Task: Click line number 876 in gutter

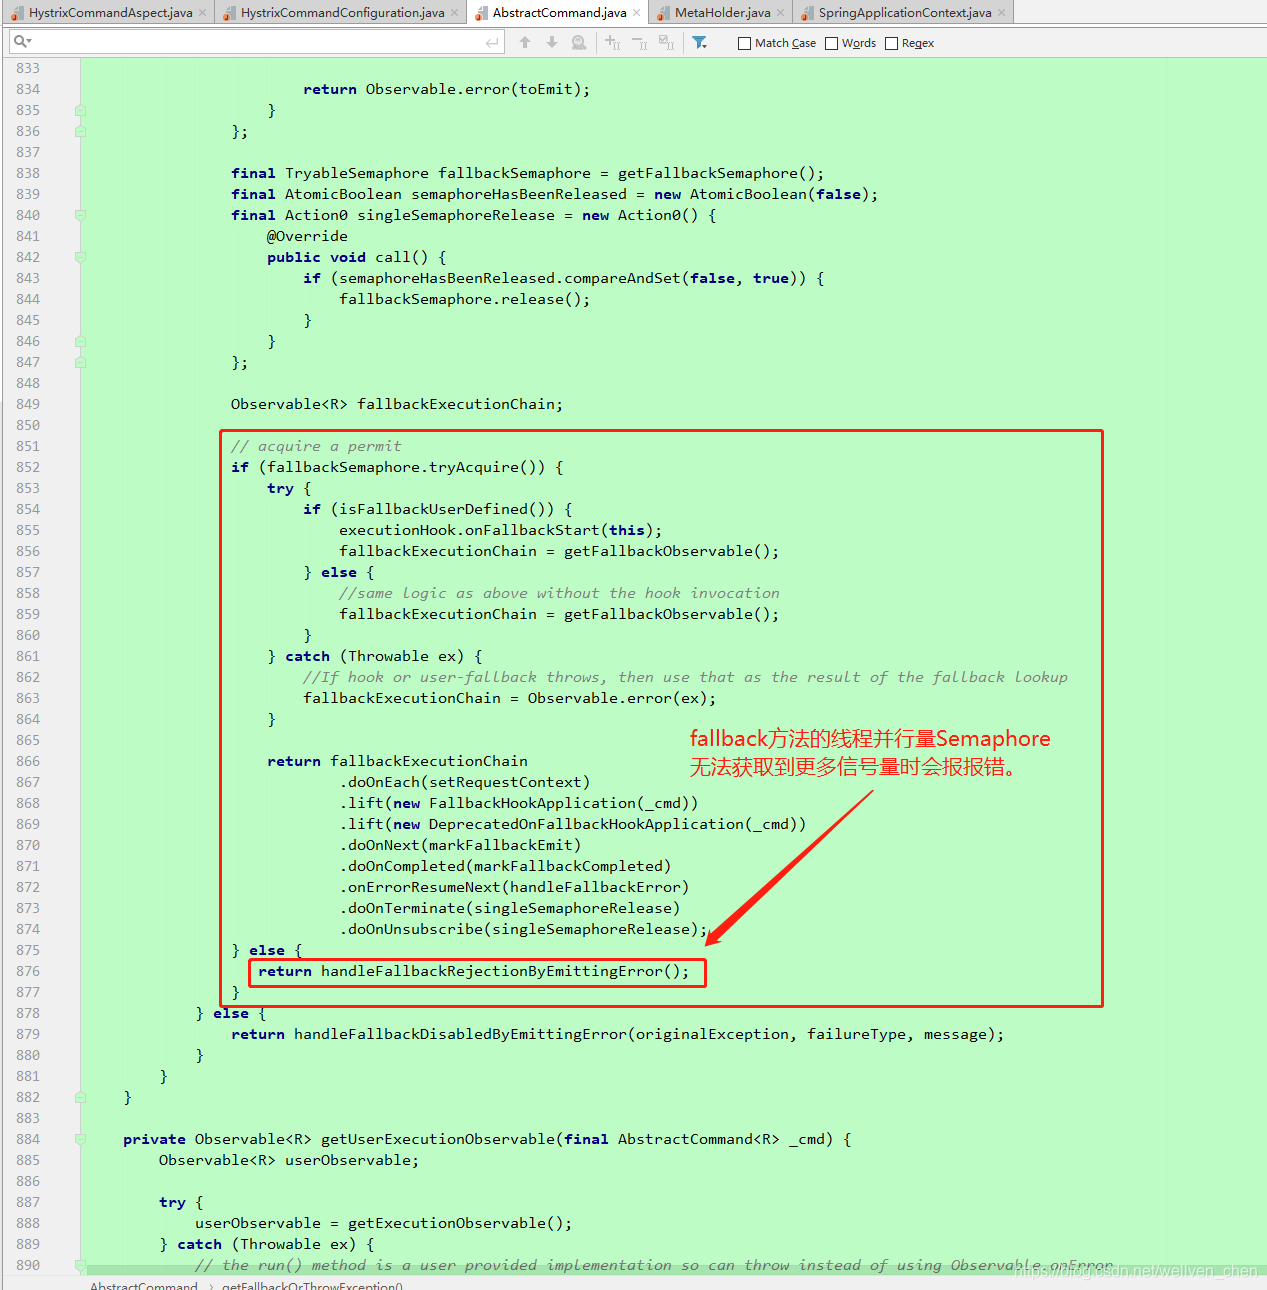Action: (28, 971)
